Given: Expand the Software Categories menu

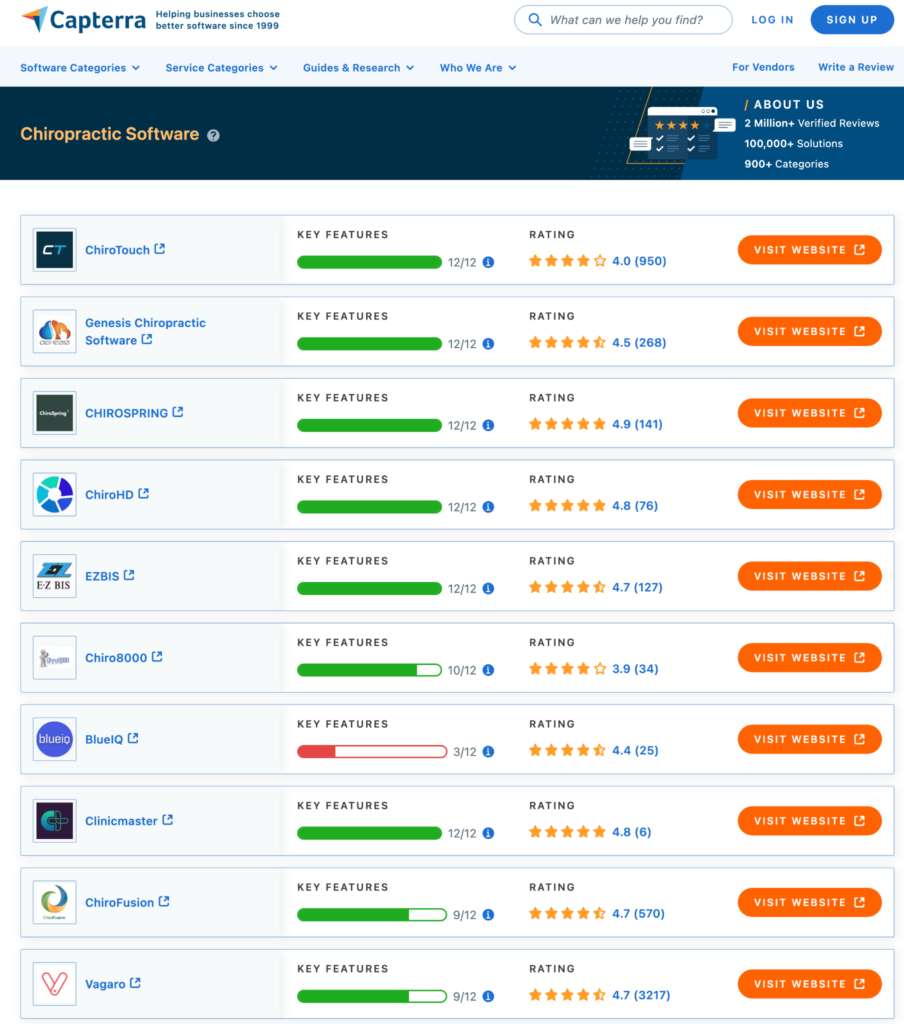Looking at the screenshot, I should 80,68.
